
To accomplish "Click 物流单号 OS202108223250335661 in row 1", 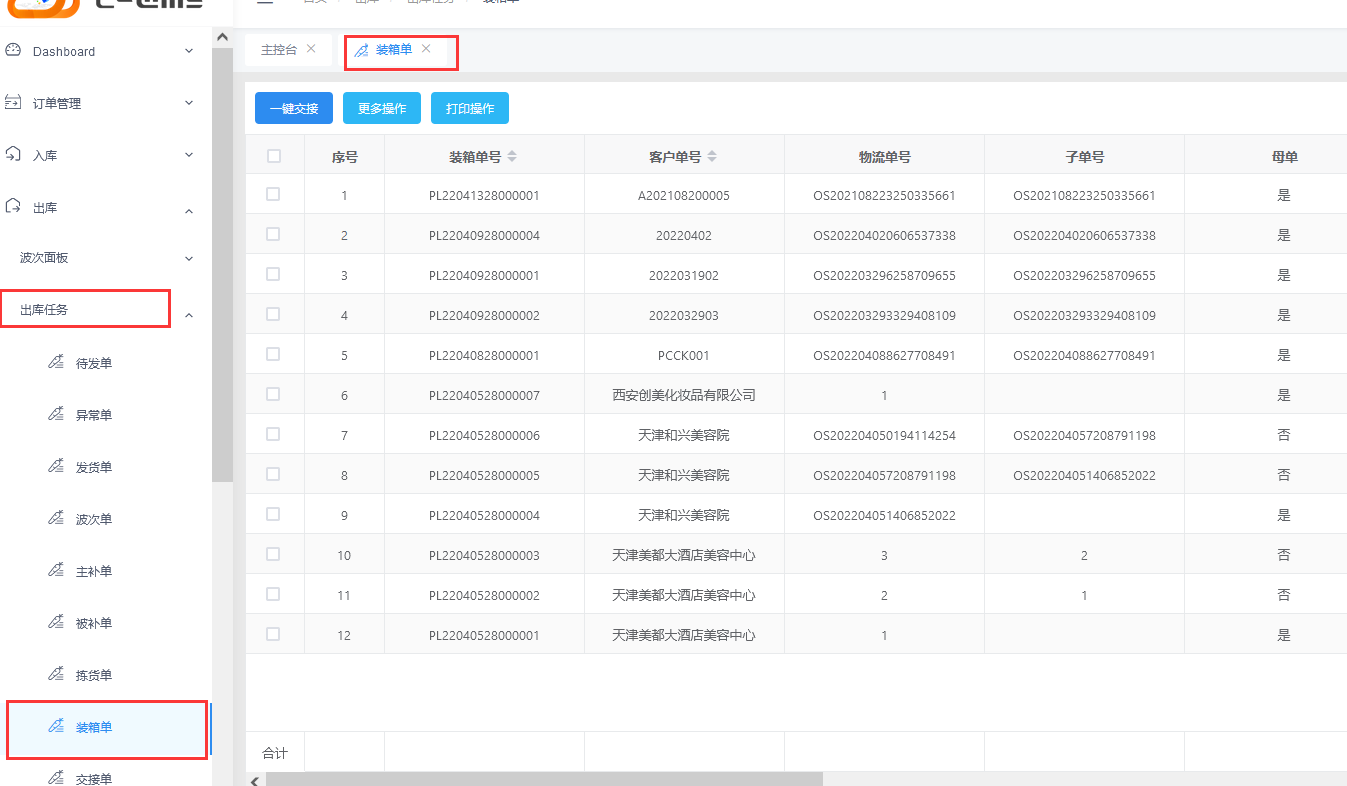I will pyautogui.click(x=884, y=195).
